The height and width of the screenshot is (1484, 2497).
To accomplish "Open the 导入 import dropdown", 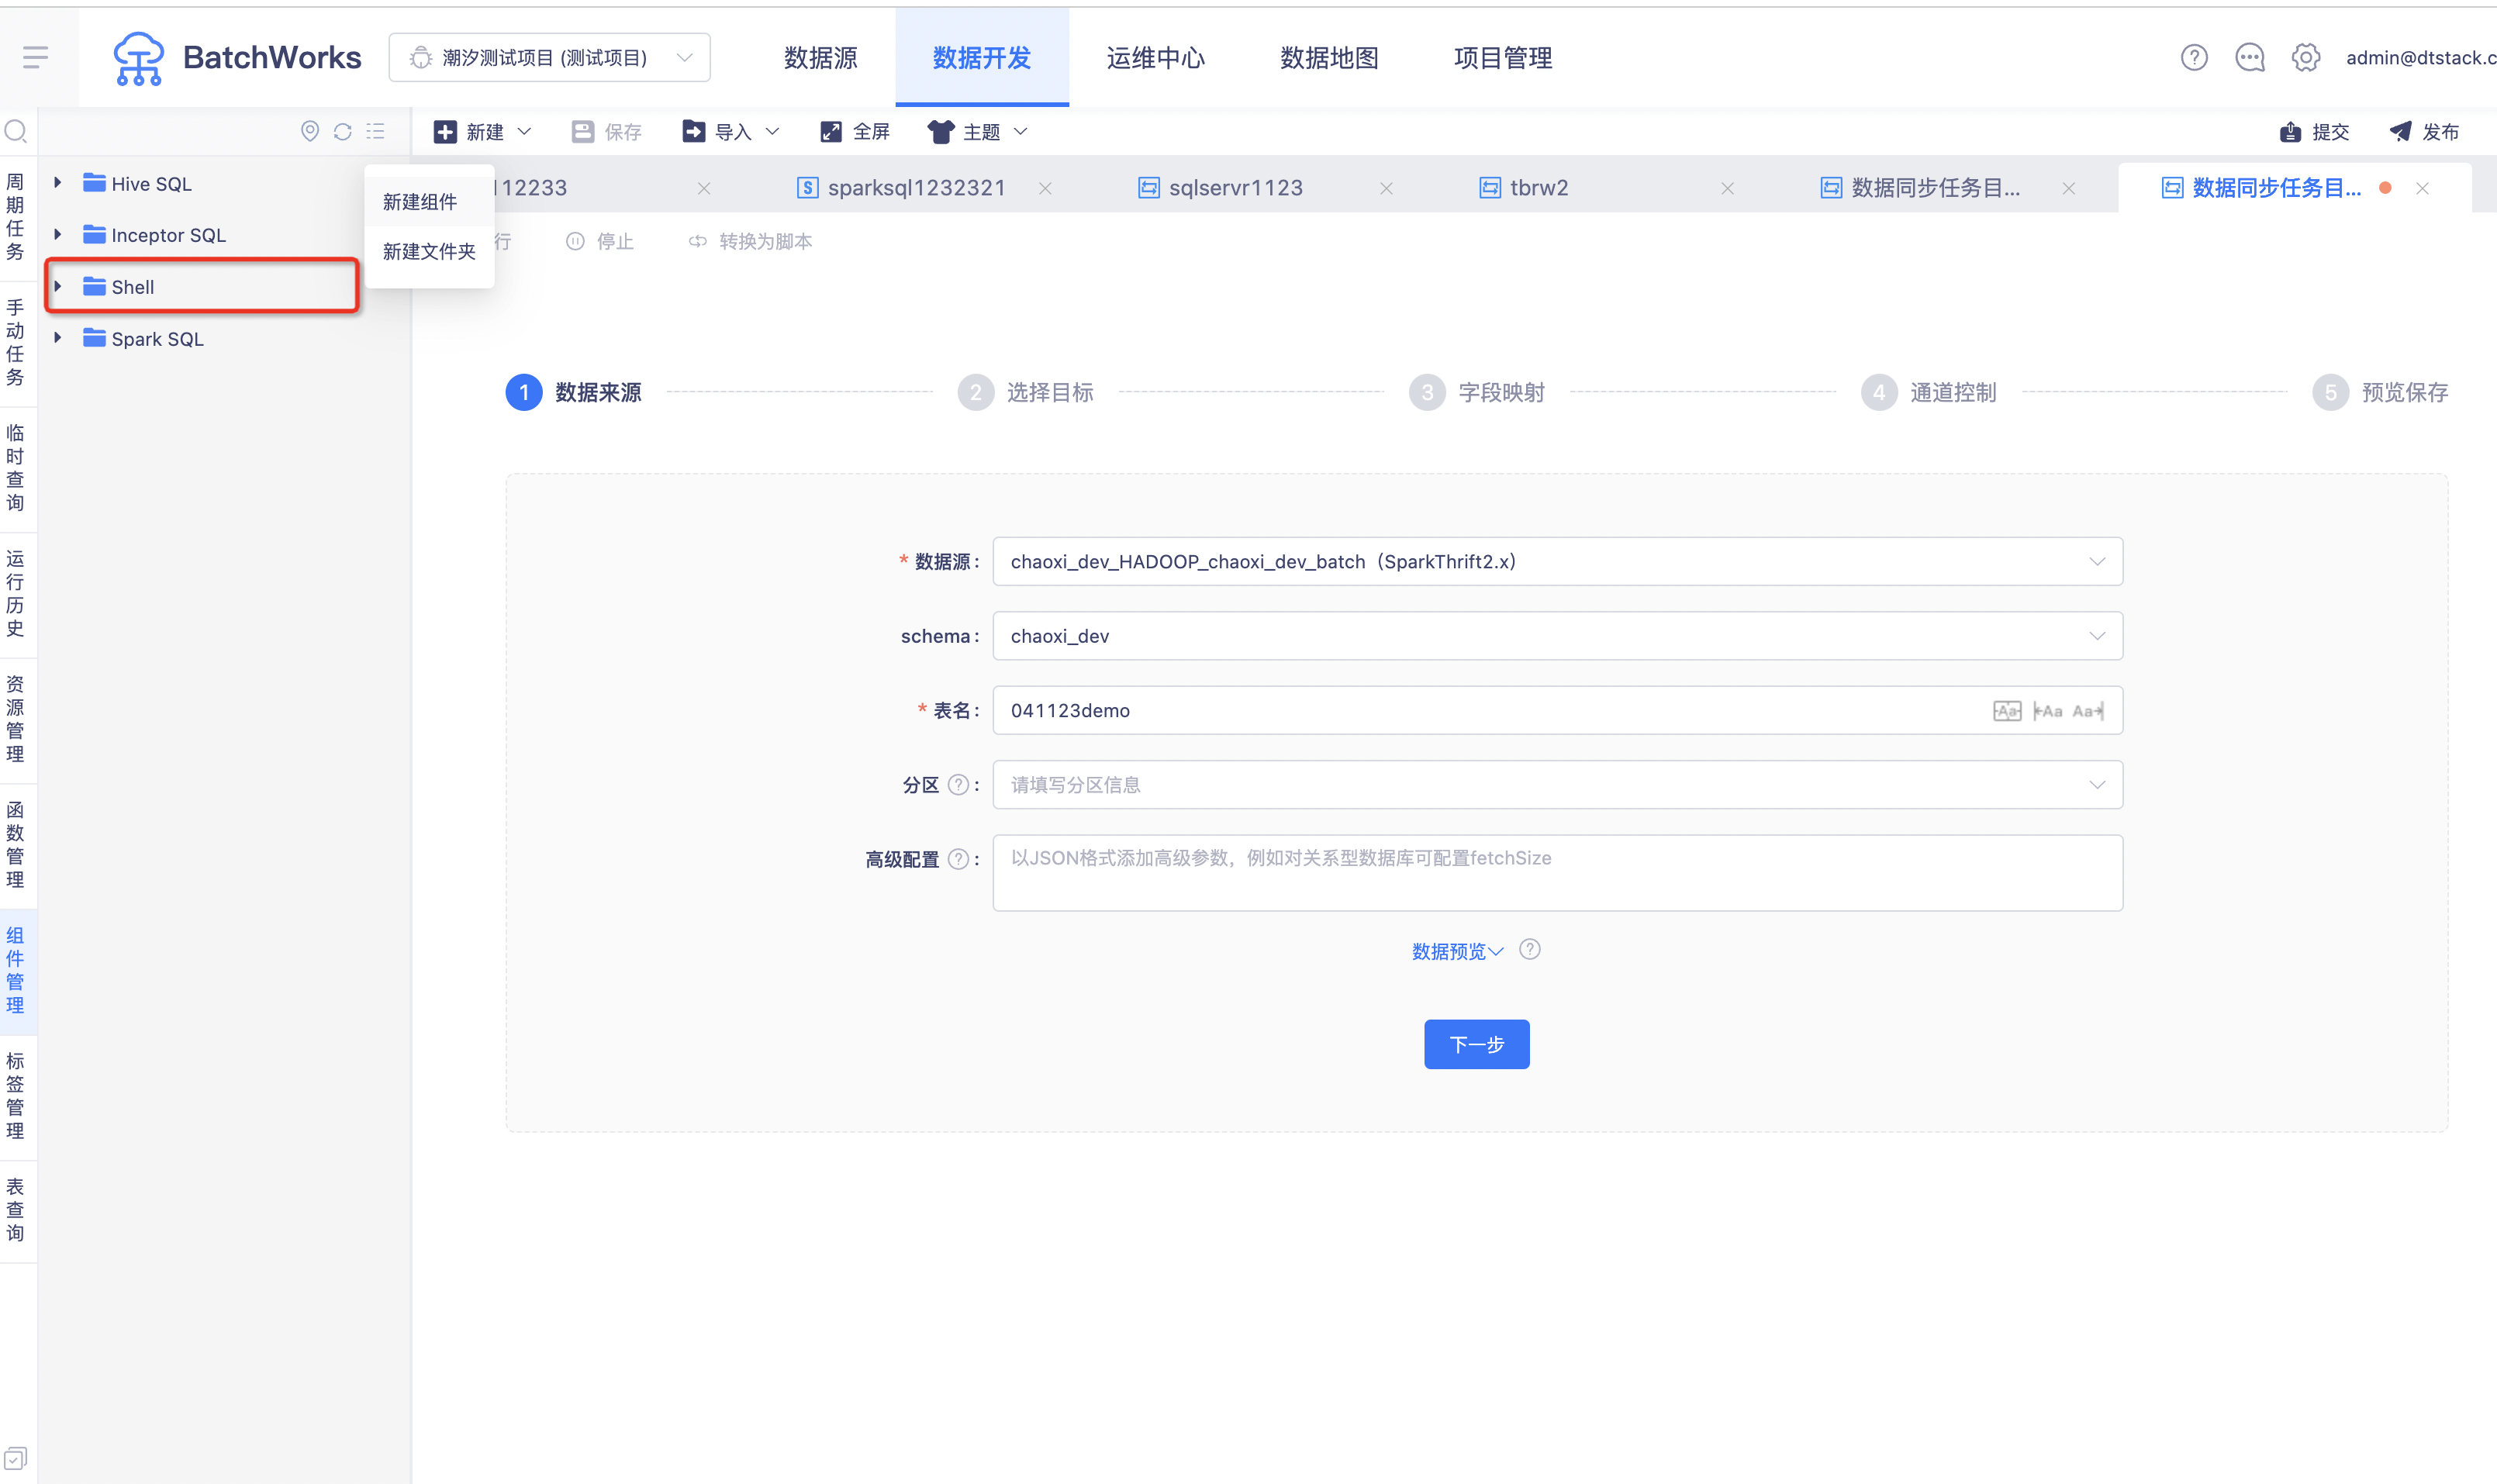I will [x=731, y=132].
